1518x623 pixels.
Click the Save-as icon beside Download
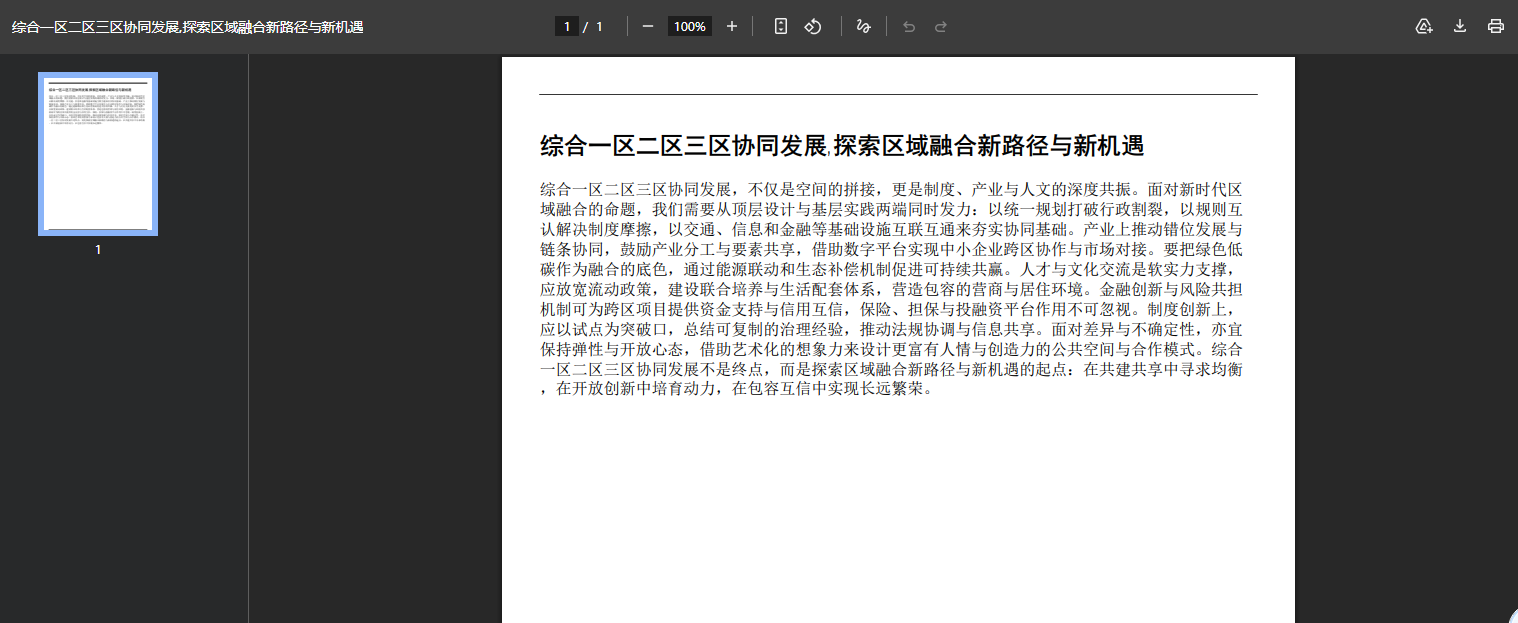coord(1423,26)
